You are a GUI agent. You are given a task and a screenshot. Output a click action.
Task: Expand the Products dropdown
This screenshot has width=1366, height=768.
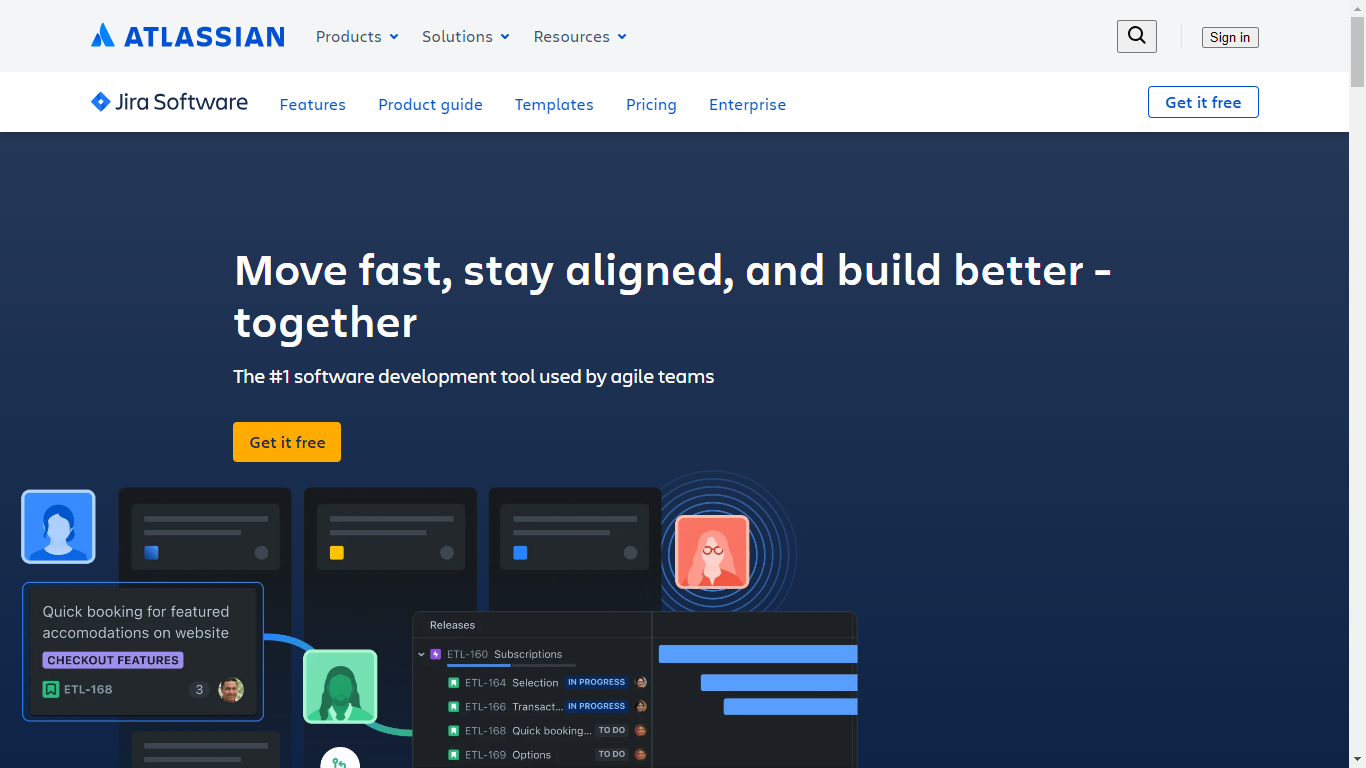tap(357, 36)
